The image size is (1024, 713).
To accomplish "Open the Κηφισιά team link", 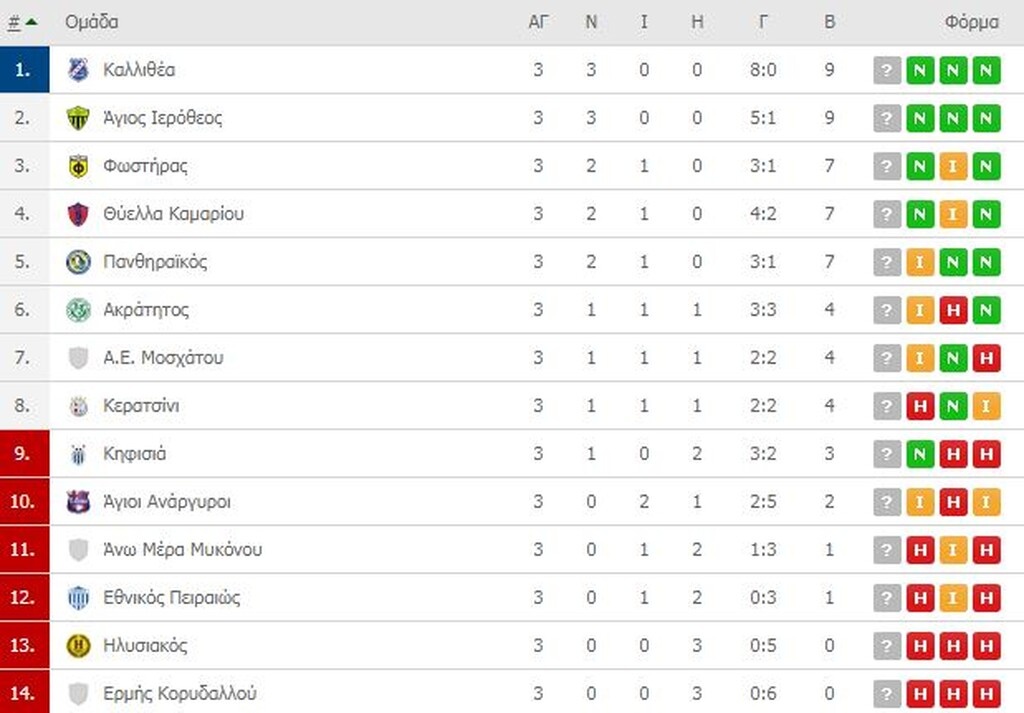I will [x=134, y=454].
